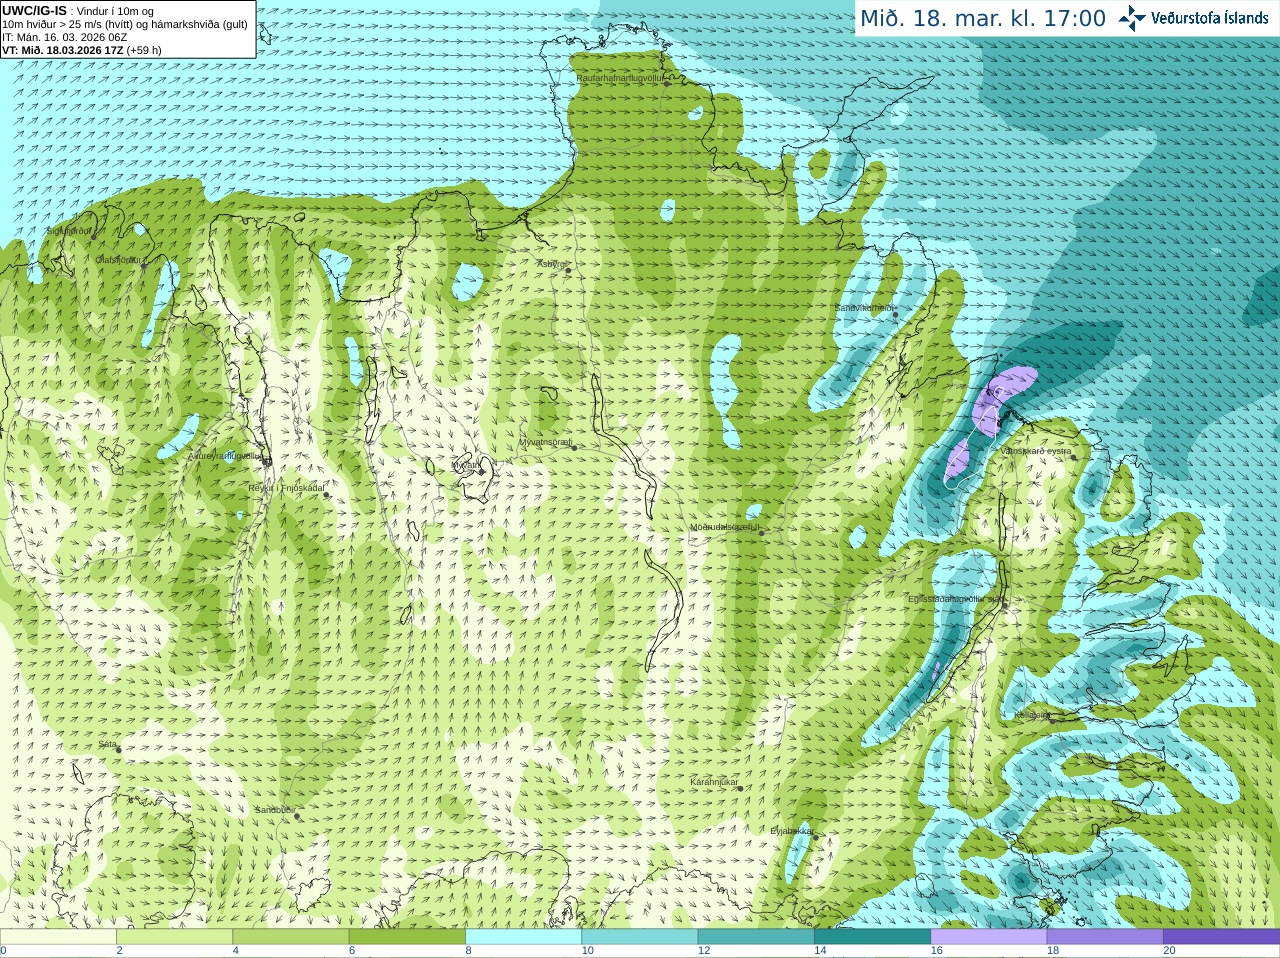Click the lavender 16–18 m/s legend swatch
1280x958 pixels.
click(988, 937)
